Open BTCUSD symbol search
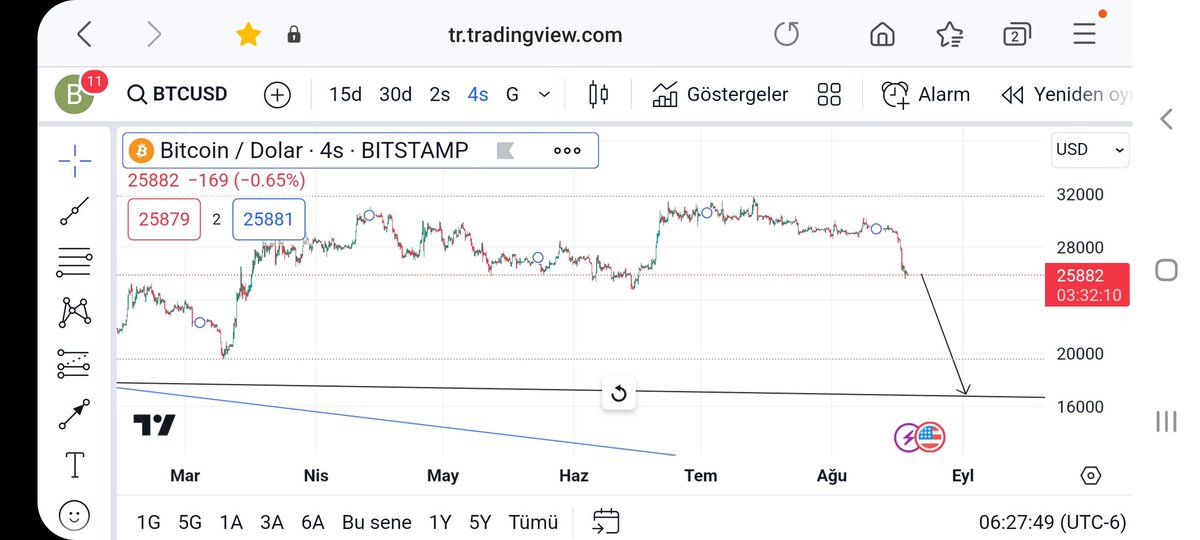This screenshot has width=1200, height=540. point(178,94)
